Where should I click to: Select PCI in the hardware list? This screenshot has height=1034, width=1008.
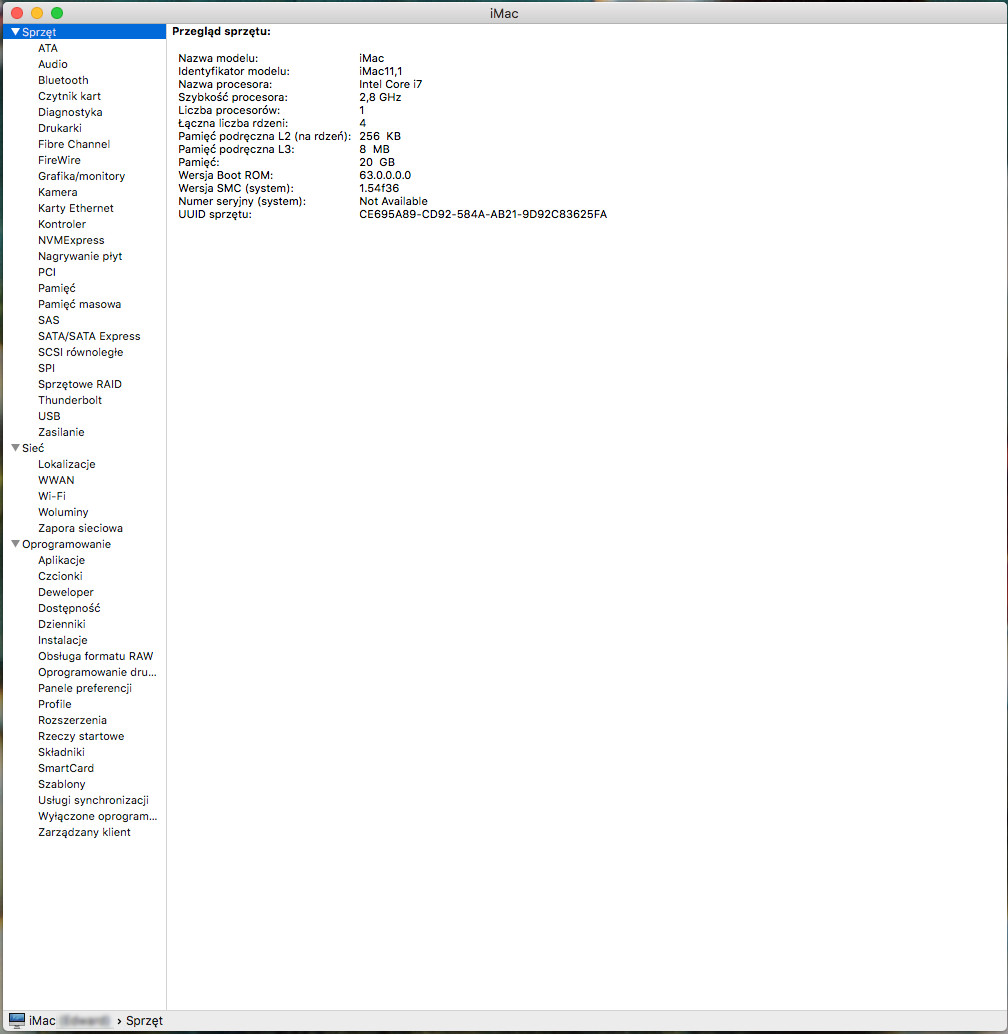coord(47,272)
